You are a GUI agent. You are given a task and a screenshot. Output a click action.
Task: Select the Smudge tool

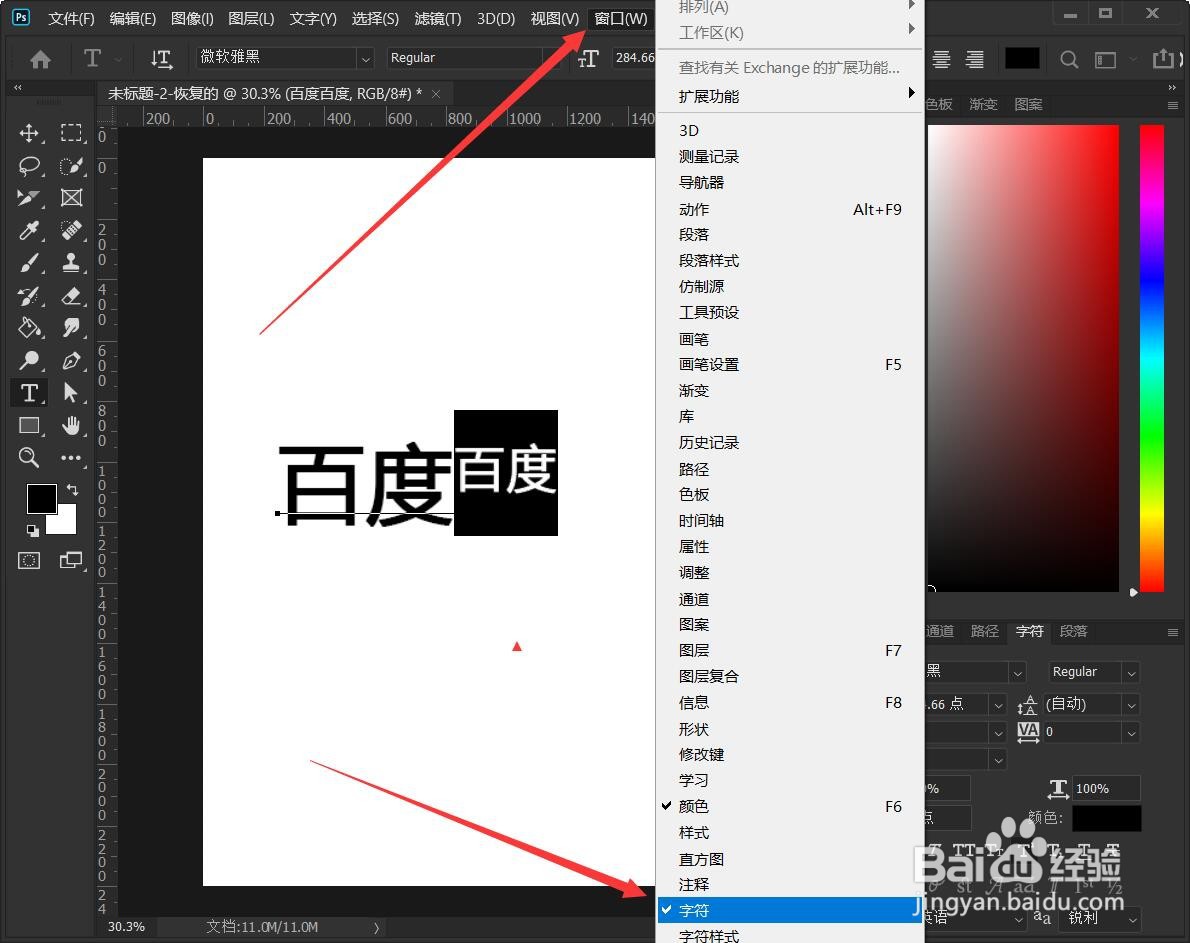[x=71, y=328]
